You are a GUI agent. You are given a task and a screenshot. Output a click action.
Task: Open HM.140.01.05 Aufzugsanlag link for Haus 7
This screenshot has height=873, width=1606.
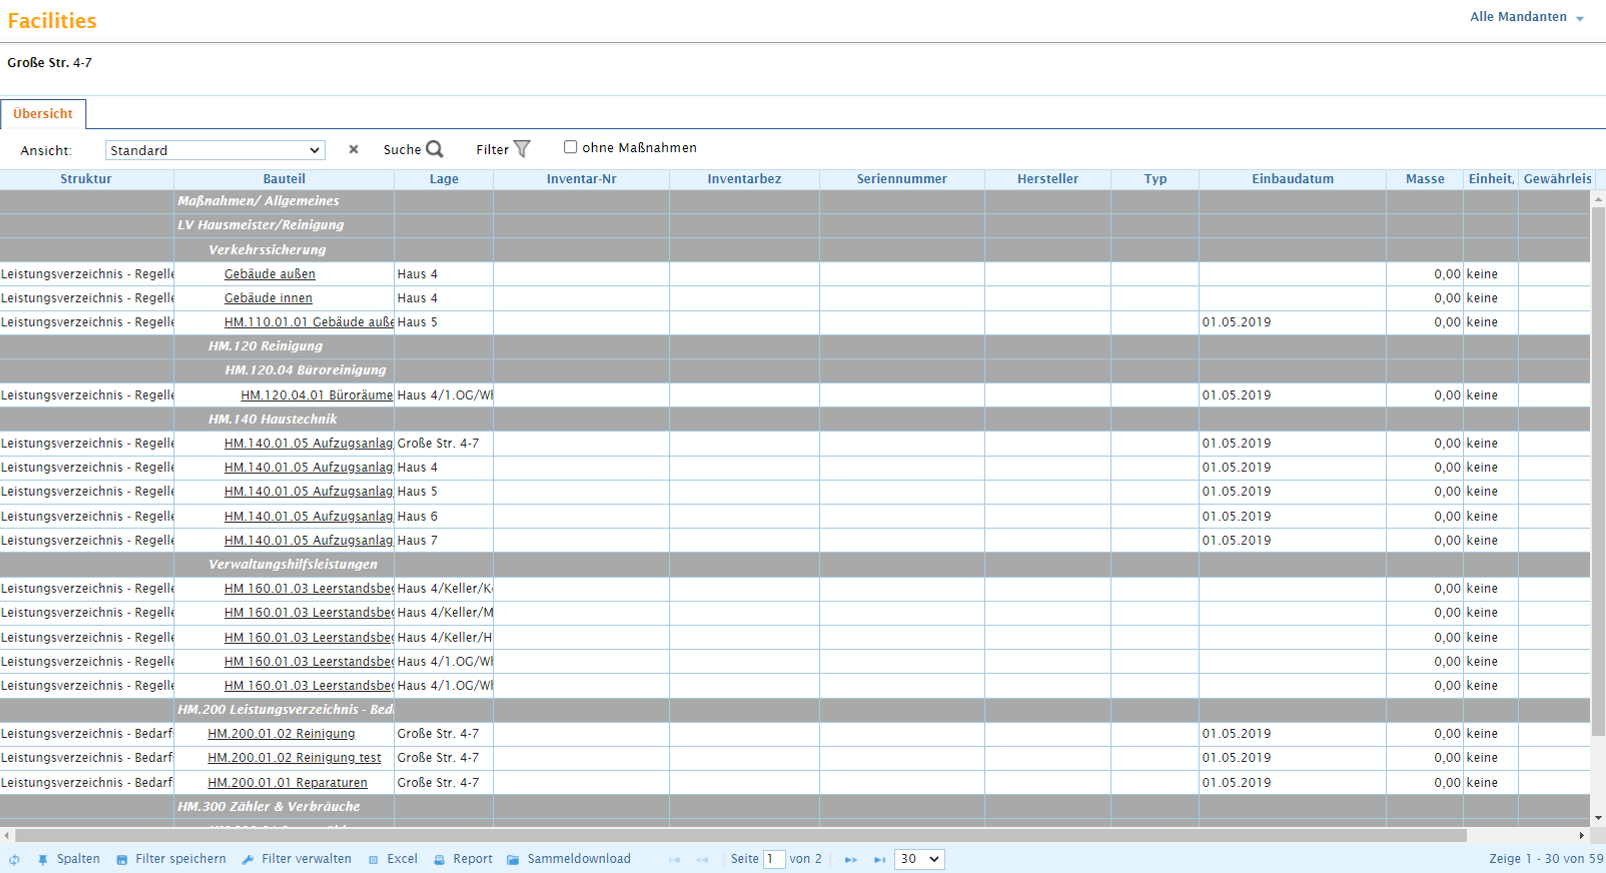pos(309,540)
